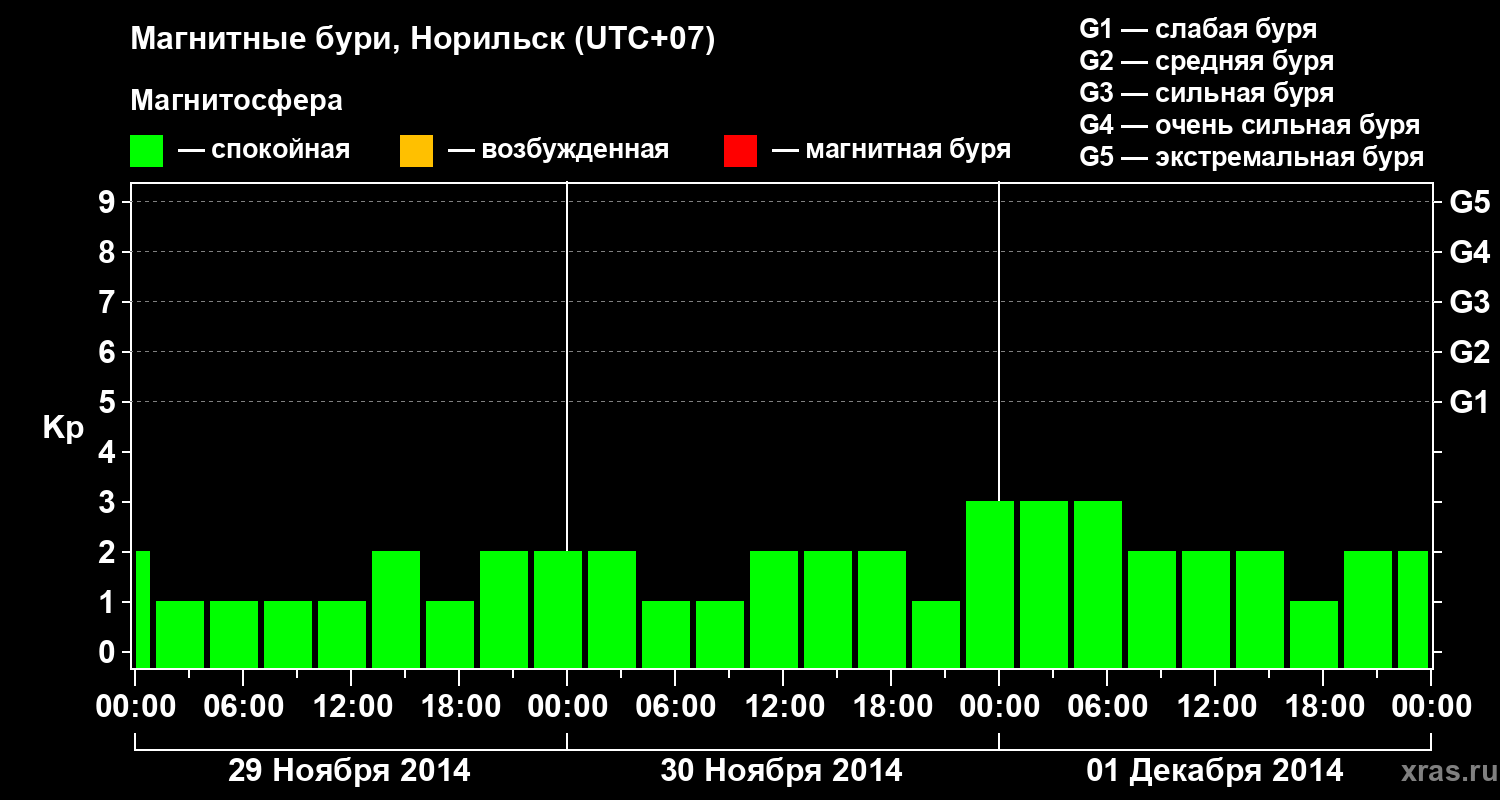Click the date label '29 Ноября 2014'
Viewport: 1500px width, 800px height.
pos(349,771)
